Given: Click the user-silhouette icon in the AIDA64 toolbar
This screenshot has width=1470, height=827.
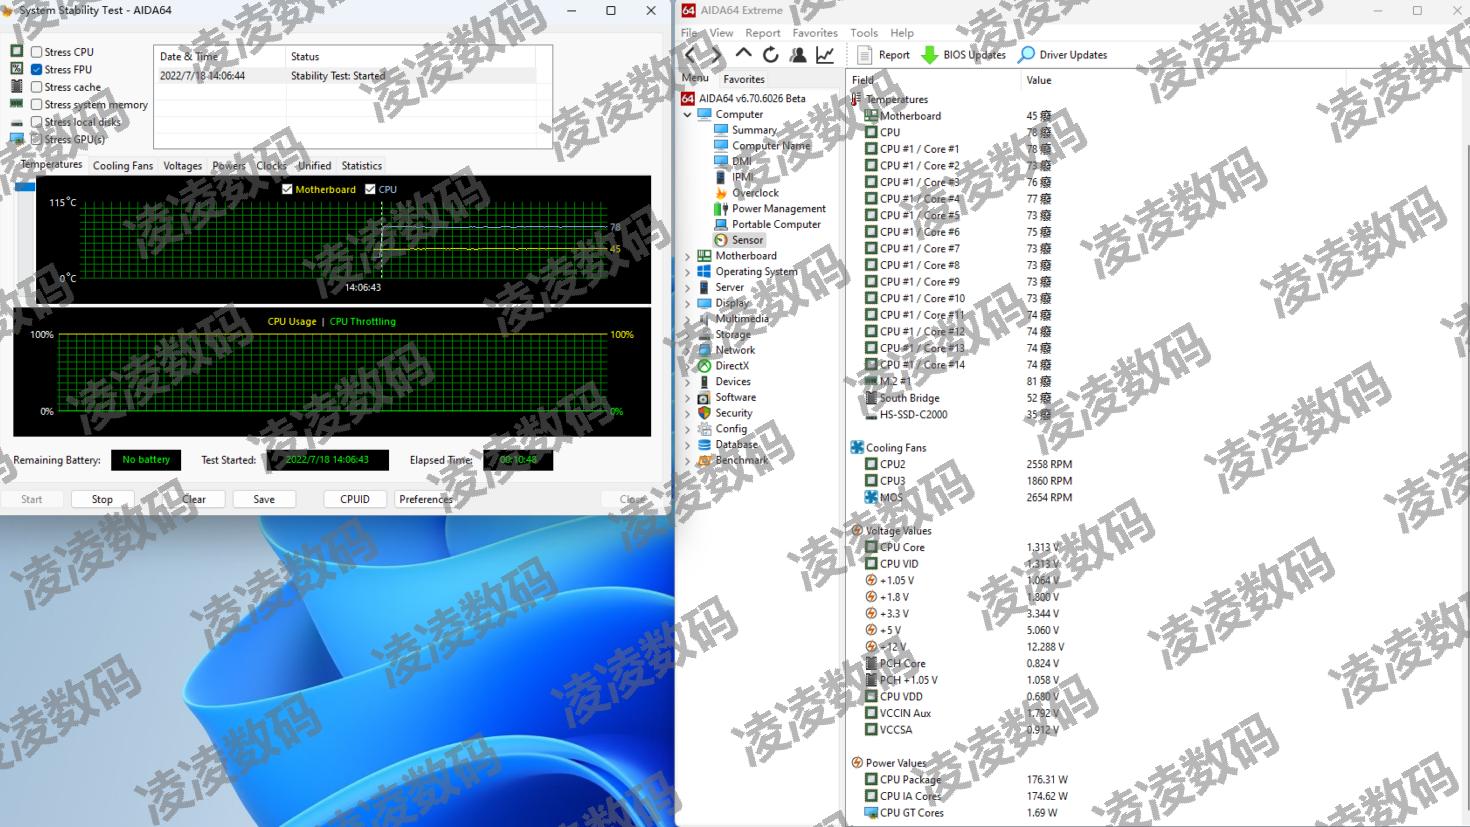Looking at the screenshot, I should 798,55.
